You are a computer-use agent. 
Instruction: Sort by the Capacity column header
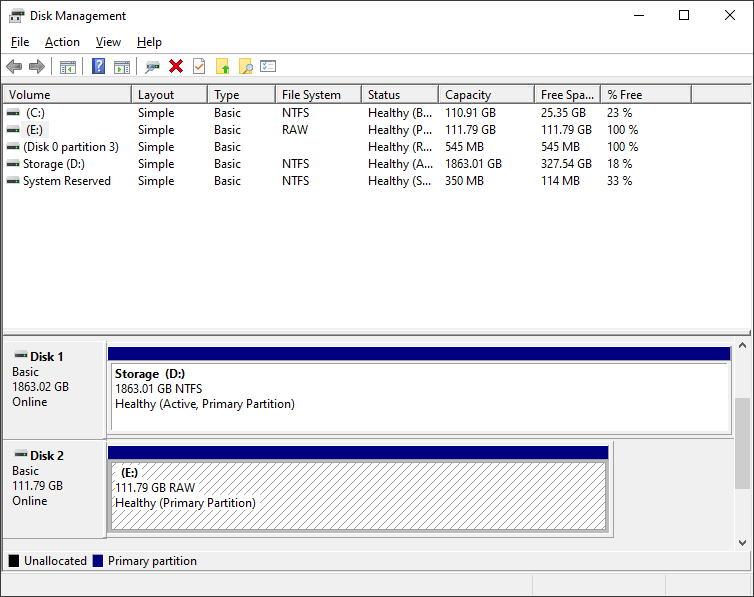tap(468, 95)
